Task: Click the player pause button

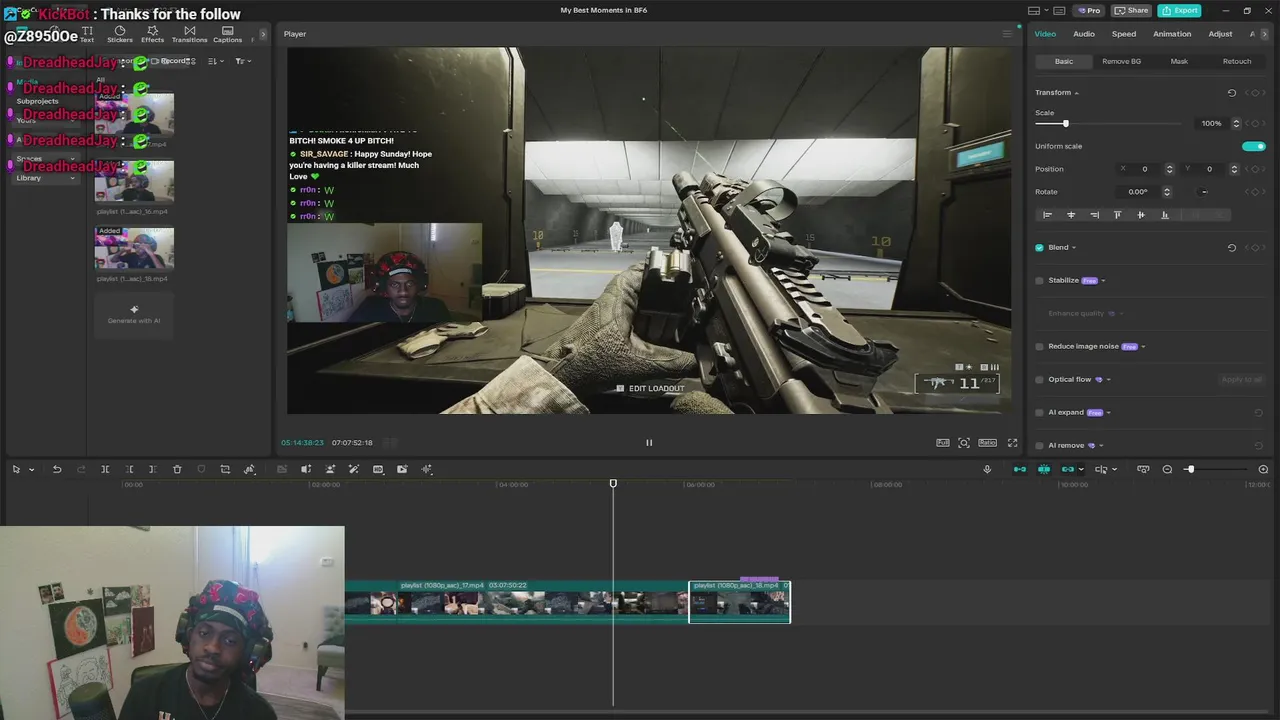Action: coord(648,442)
